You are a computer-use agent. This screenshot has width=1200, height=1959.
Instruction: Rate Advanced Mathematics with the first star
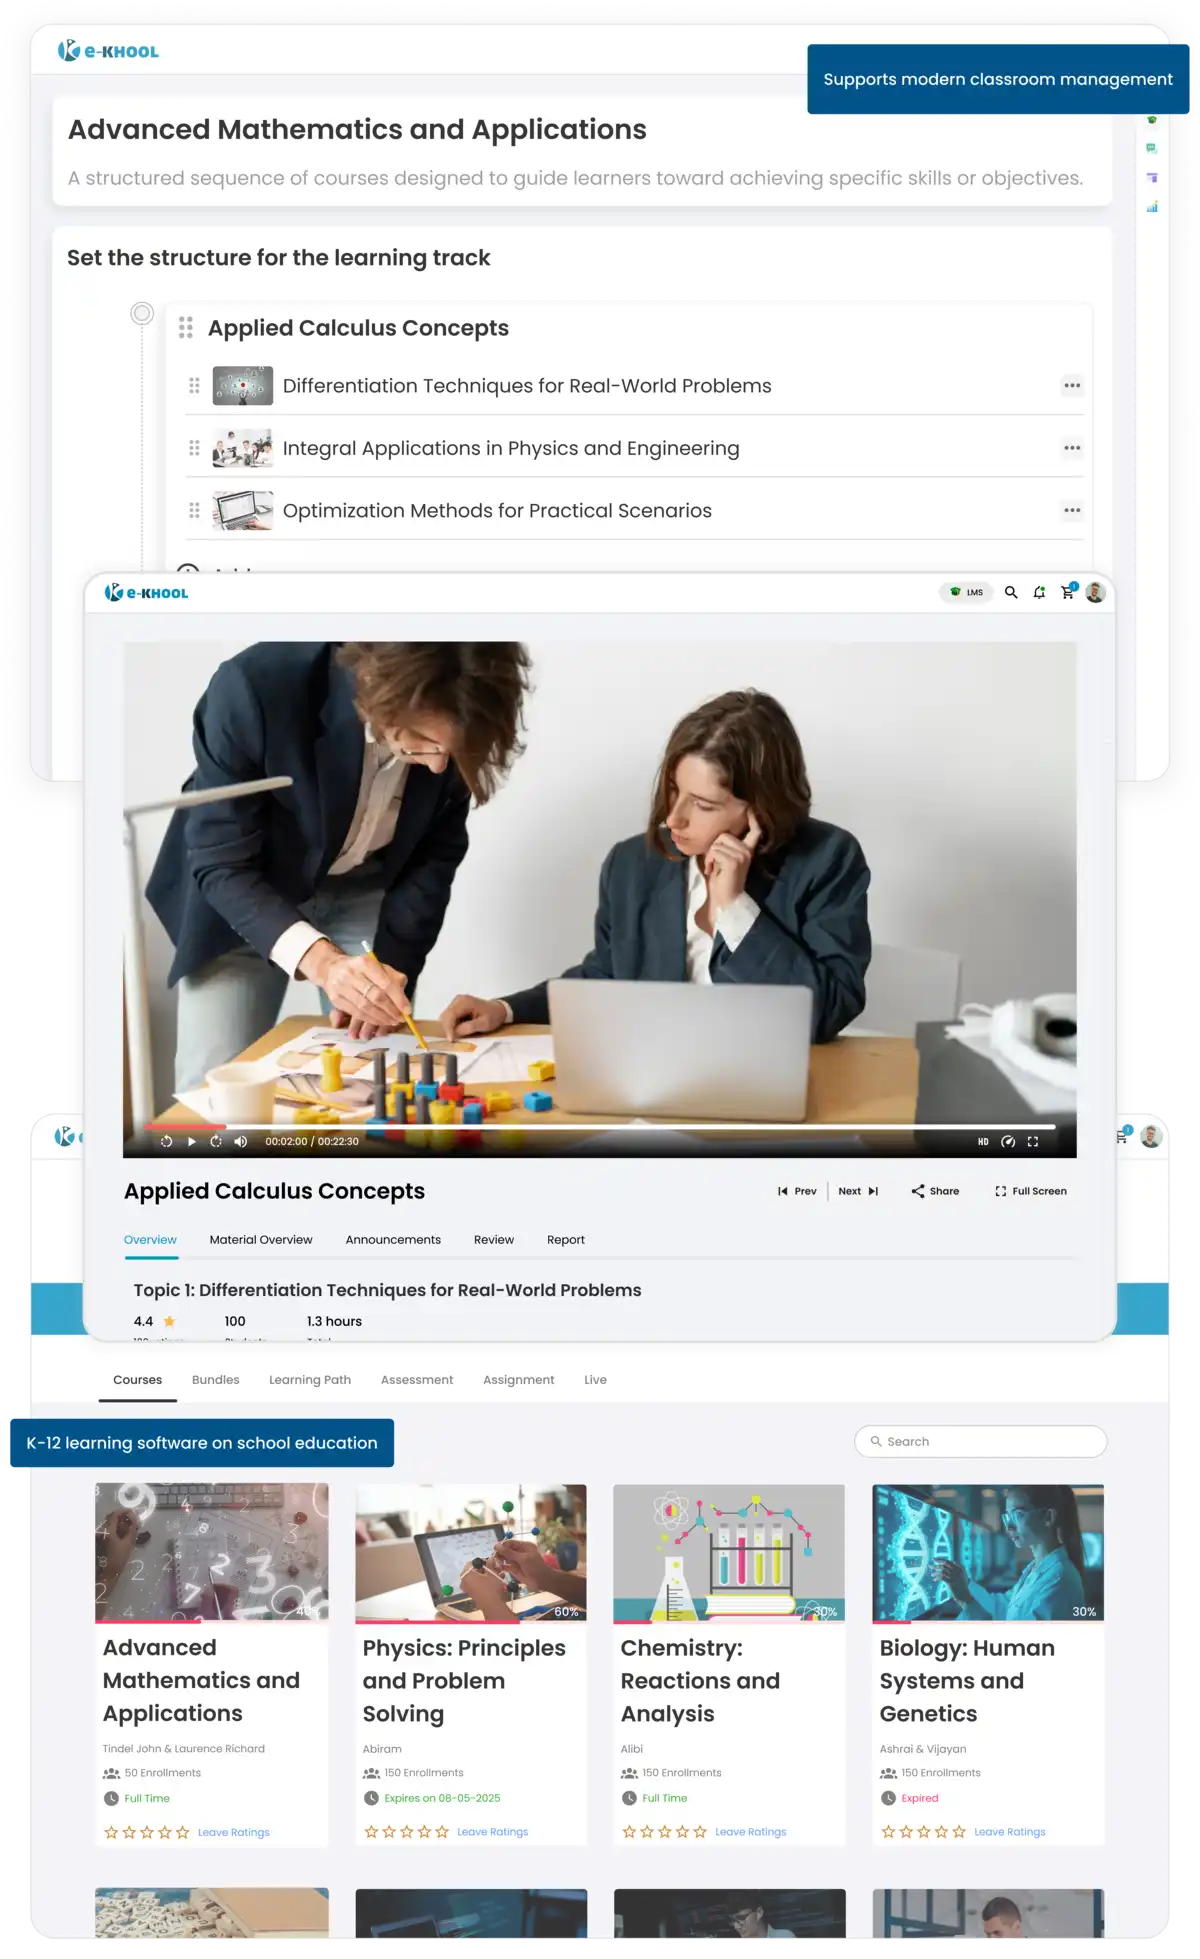pyautogui.click(x=111, y=1832)
